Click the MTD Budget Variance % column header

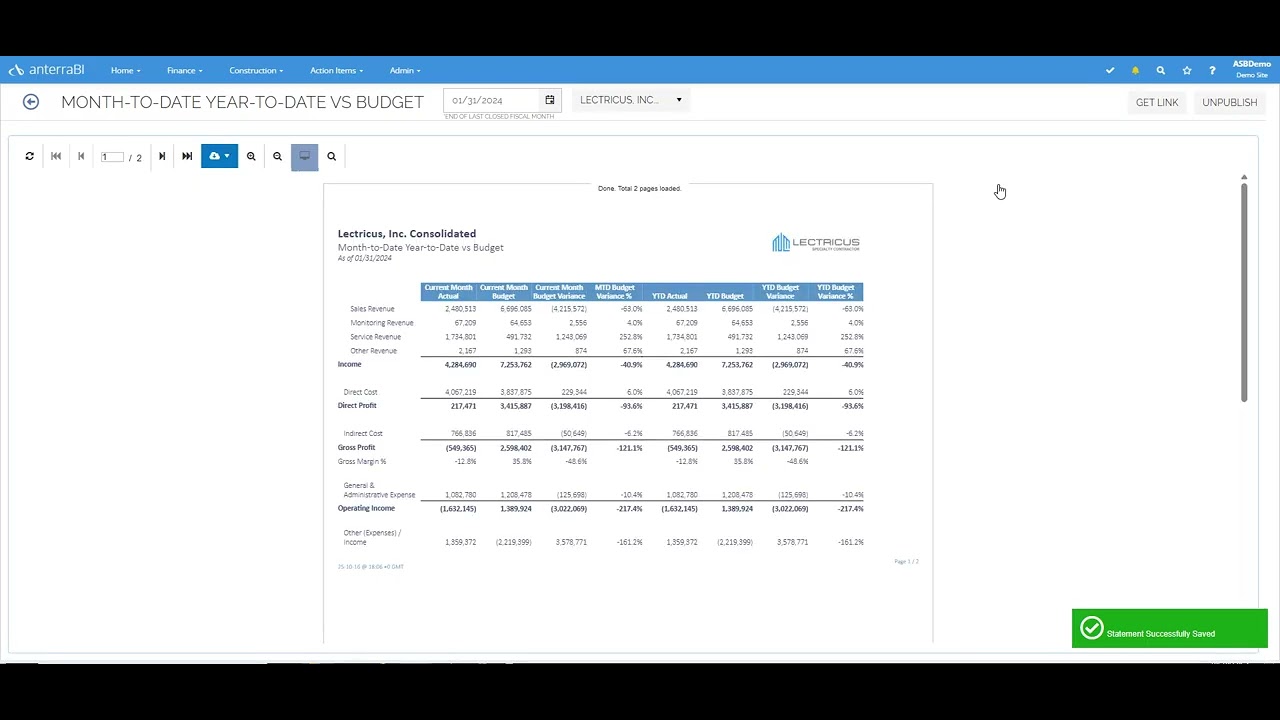[x=614, y=292]
